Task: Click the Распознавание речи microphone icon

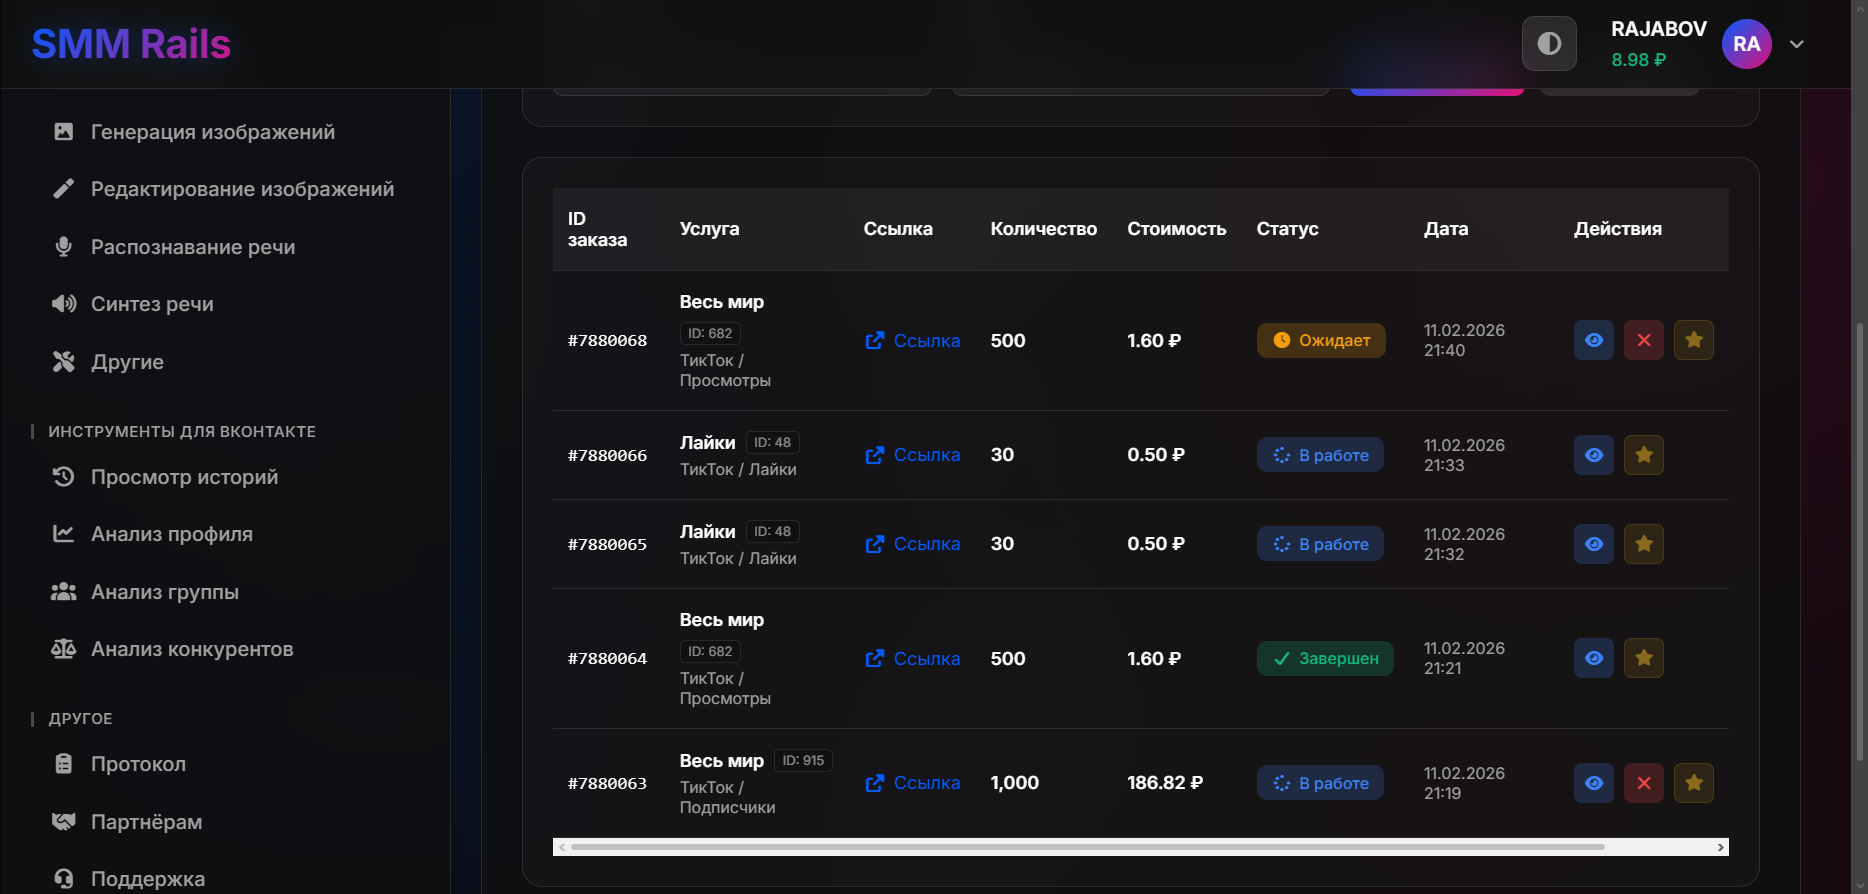Action: point(64,247)
